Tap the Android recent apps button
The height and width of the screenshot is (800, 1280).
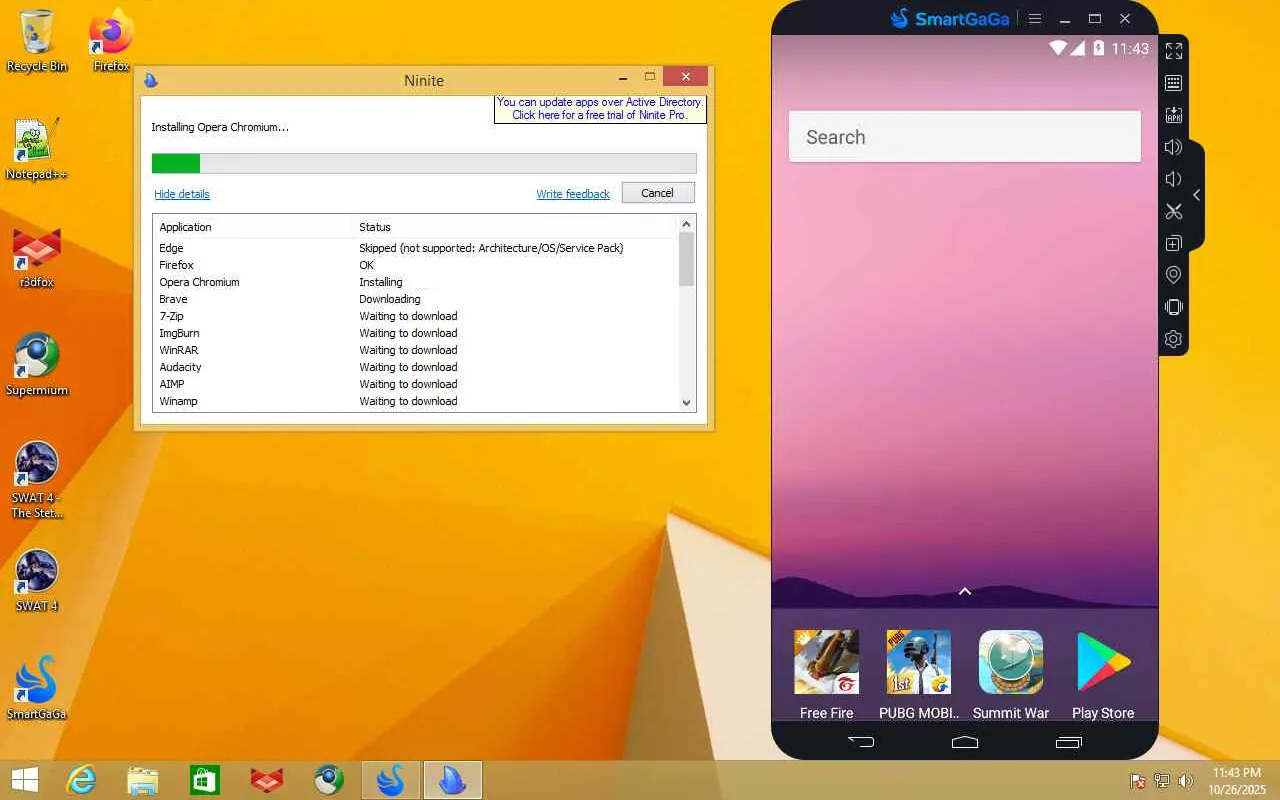click(1069, 742)
